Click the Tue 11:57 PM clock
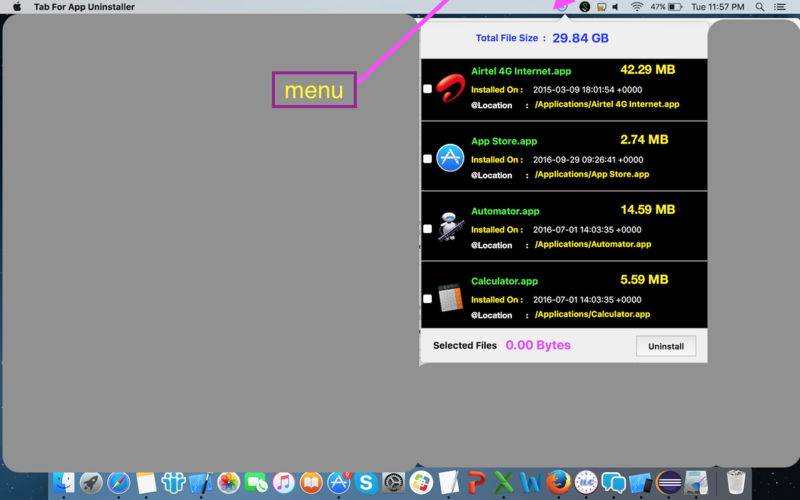Screen dimensions: 800x500 coord(717,7)
